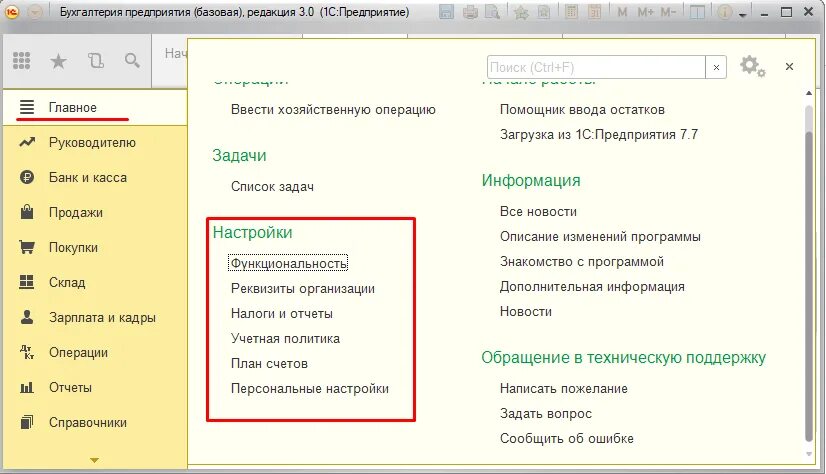Open the History icon in tools panel
Screen dimensions: 826x474
tap(95, 61)
